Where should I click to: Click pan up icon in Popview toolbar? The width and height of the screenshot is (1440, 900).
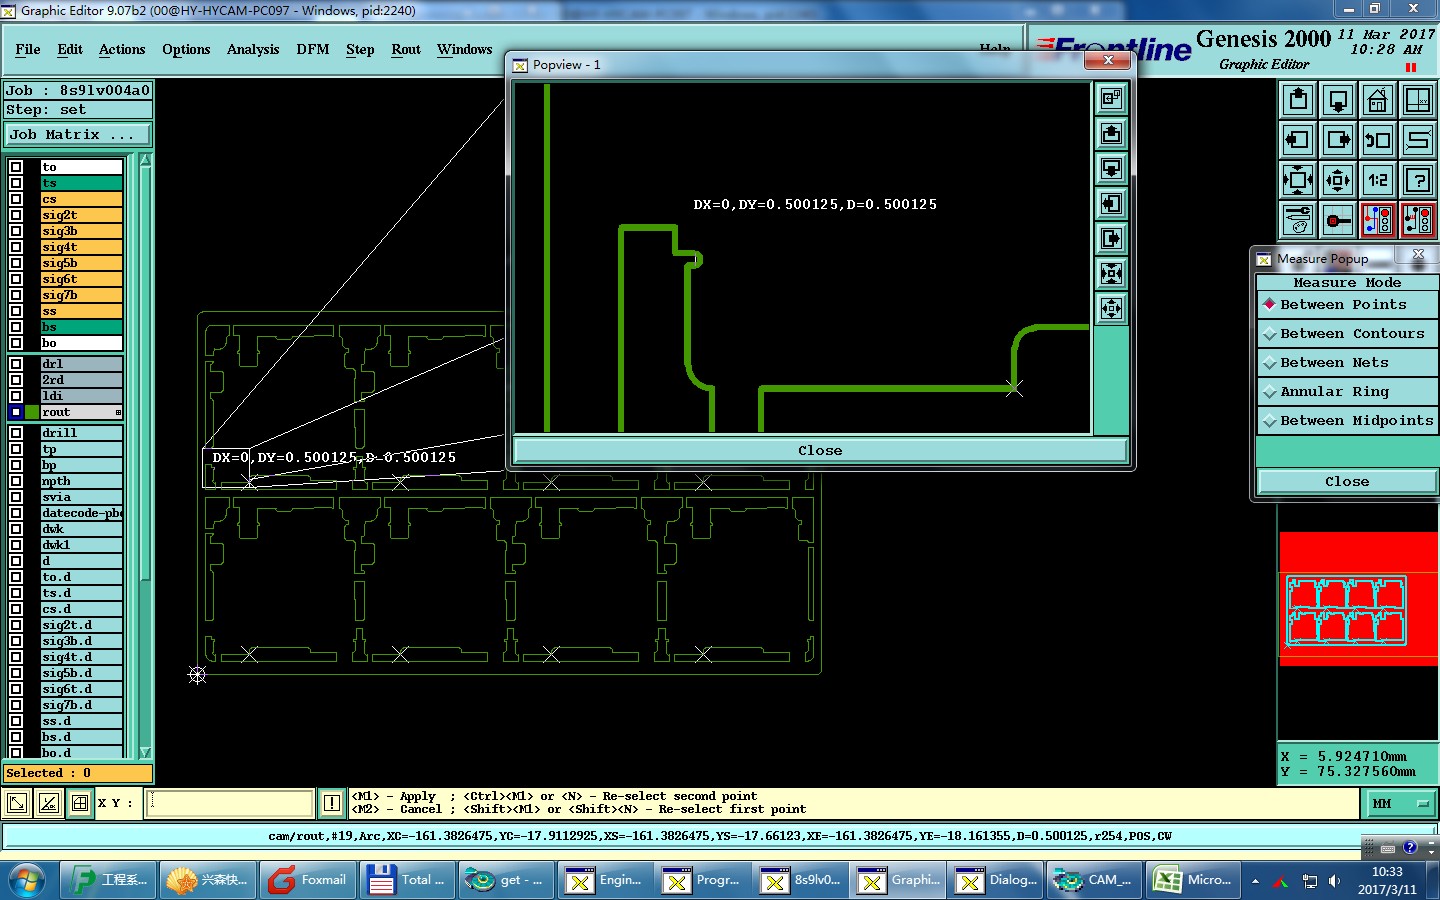[1111, 134]
